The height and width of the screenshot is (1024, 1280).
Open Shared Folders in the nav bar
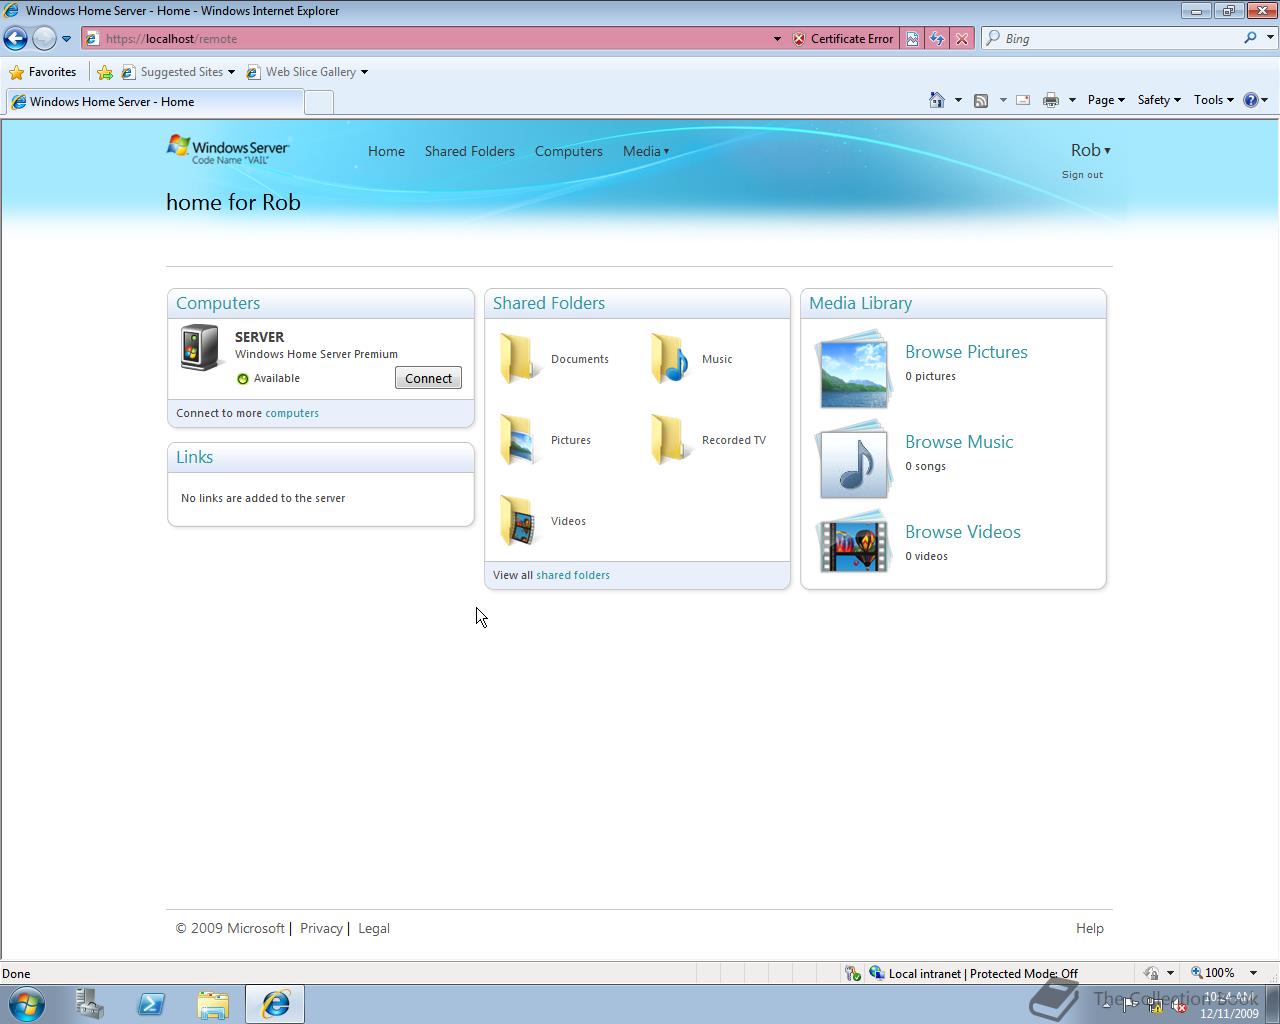(469, 151)
